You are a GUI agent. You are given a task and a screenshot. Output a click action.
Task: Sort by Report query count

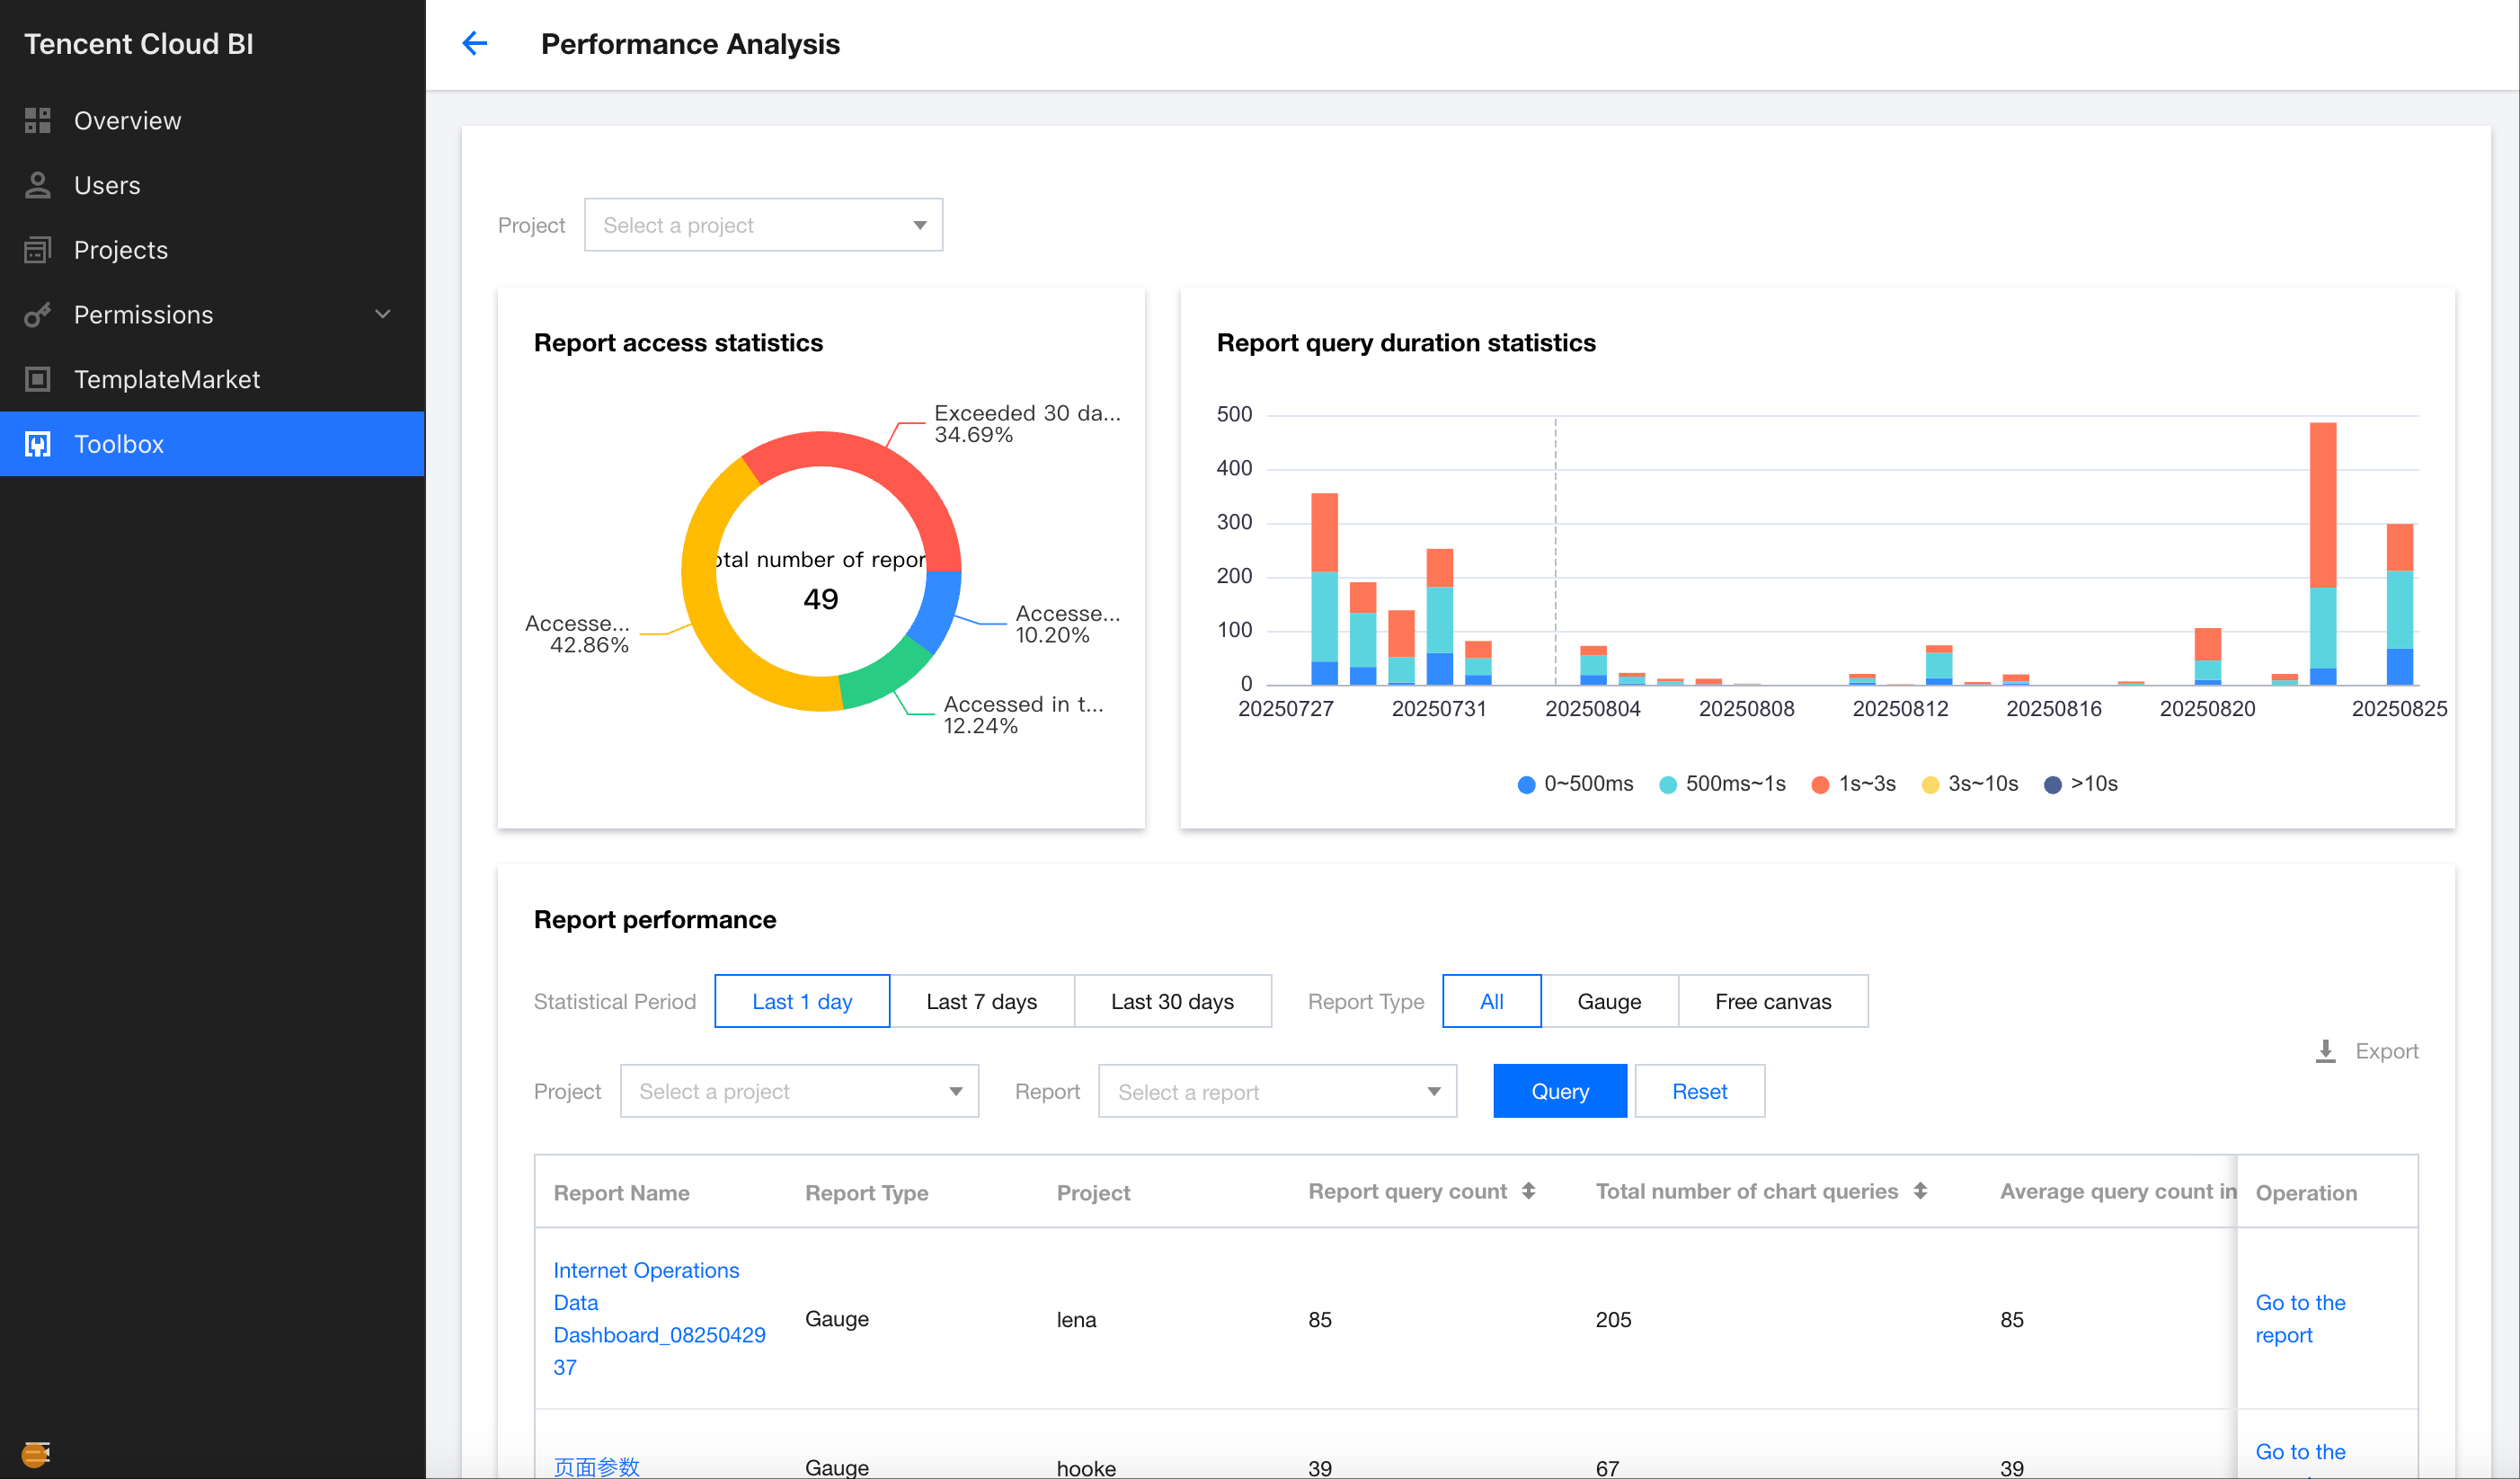pos(1528,1191)
